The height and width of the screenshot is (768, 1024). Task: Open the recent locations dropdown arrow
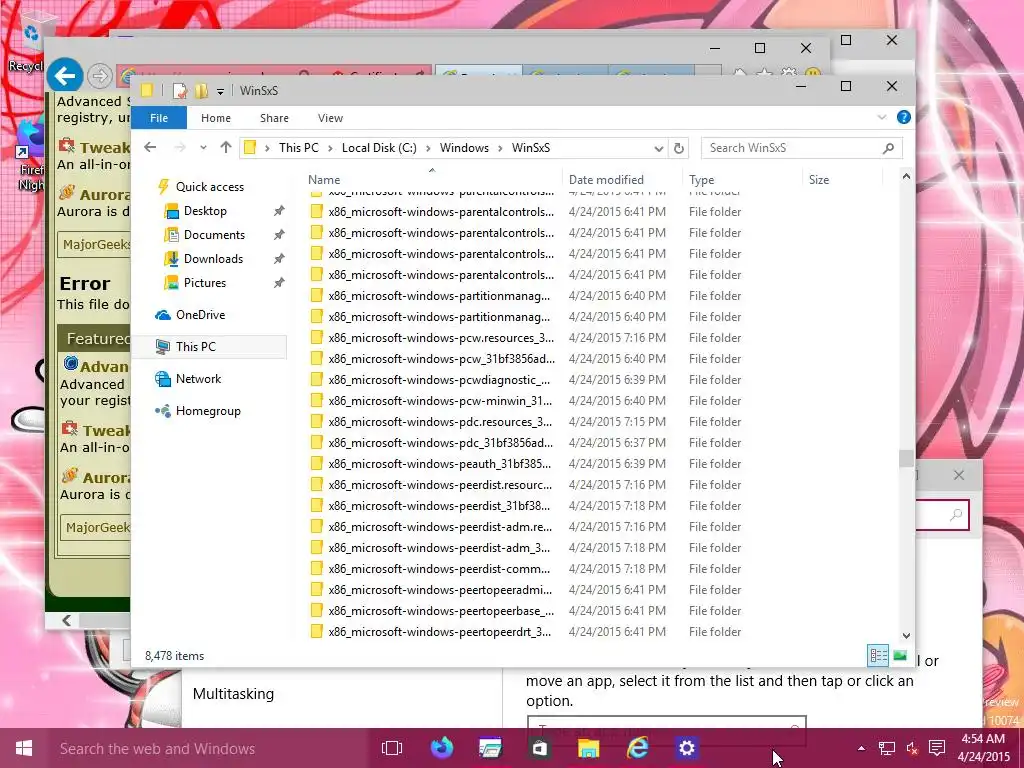click(x=203, y=148)
